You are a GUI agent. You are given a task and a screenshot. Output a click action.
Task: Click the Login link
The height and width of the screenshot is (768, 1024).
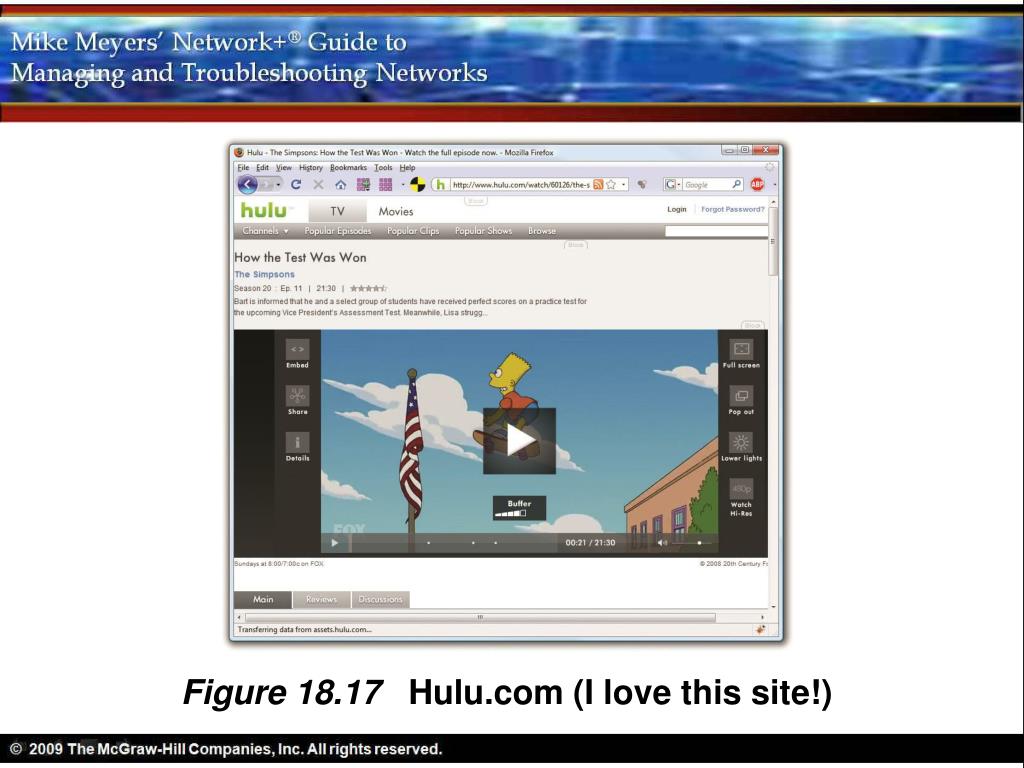click(677, 210)
